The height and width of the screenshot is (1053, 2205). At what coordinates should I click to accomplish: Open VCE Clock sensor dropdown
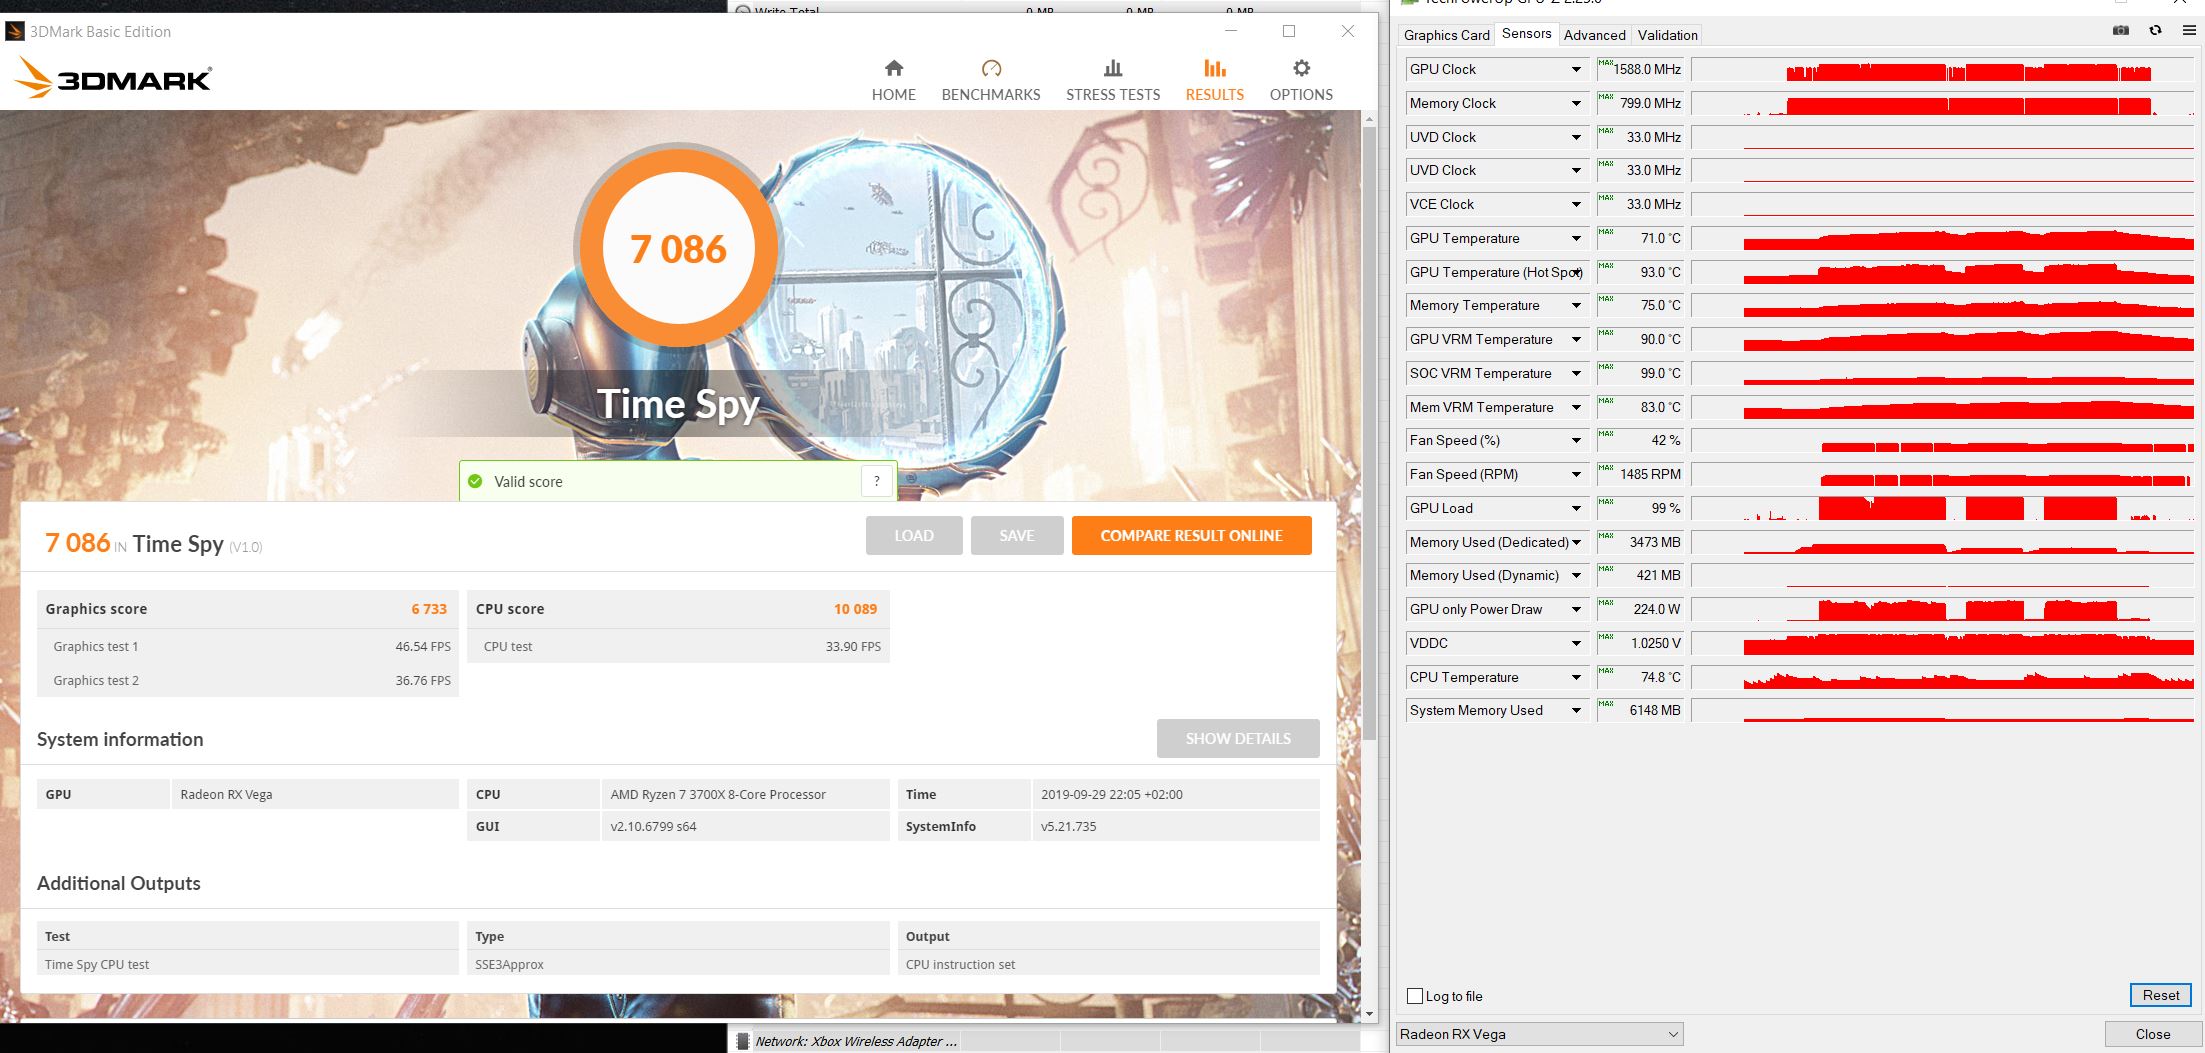(x=1576, y=204)
